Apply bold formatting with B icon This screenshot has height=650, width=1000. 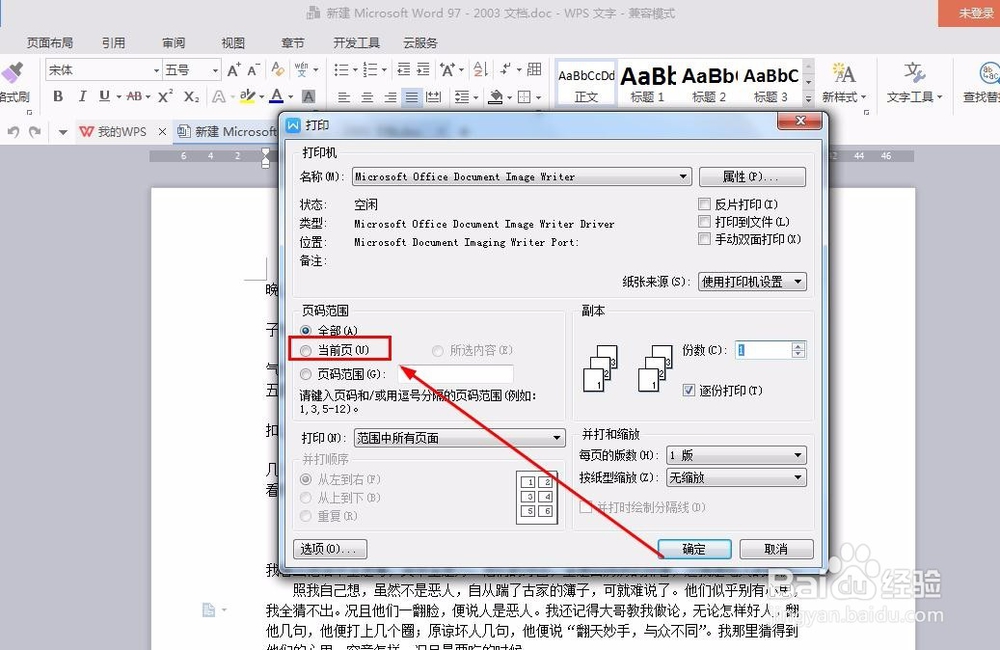click(58, 96)
